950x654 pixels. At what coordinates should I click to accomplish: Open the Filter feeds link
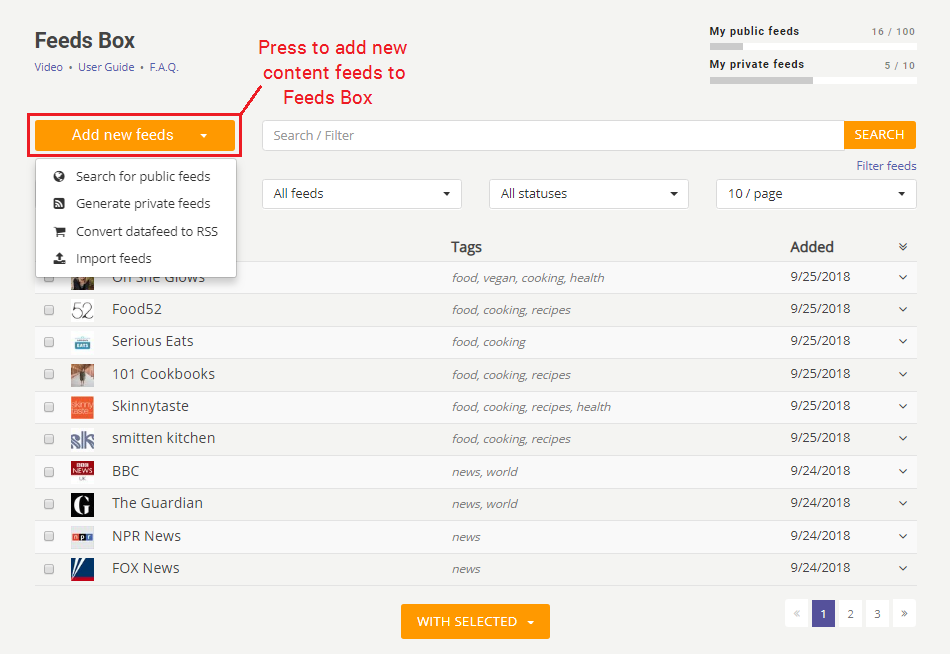point(886,165)
